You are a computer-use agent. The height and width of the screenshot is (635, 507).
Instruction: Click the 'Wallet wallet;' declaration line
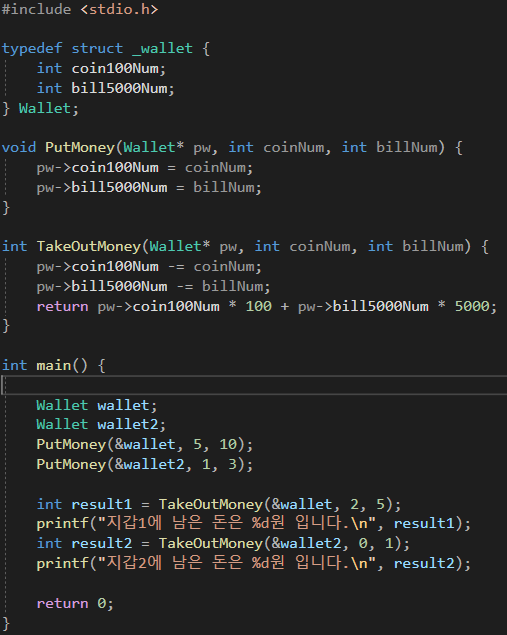(96, 405)
